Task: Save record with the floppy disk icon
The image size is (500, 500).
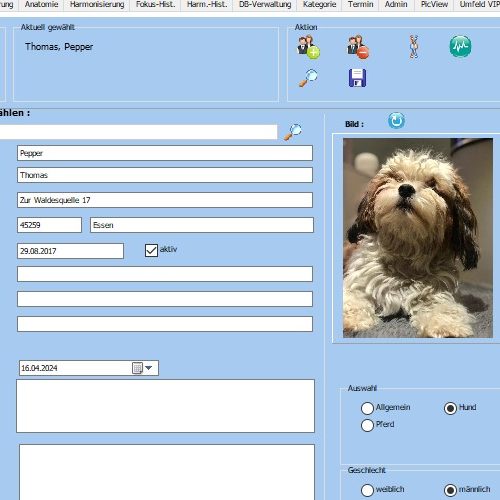Action: [357, 78]
